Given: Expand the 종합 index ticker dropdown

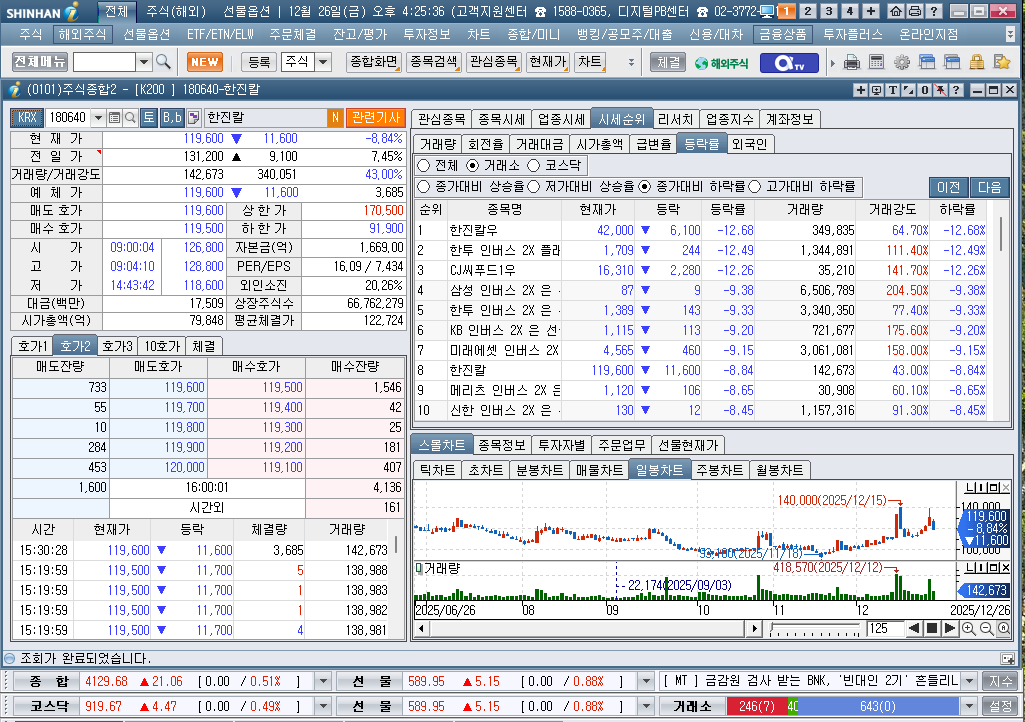Looking at the screenshot, I should click(323, 681).
